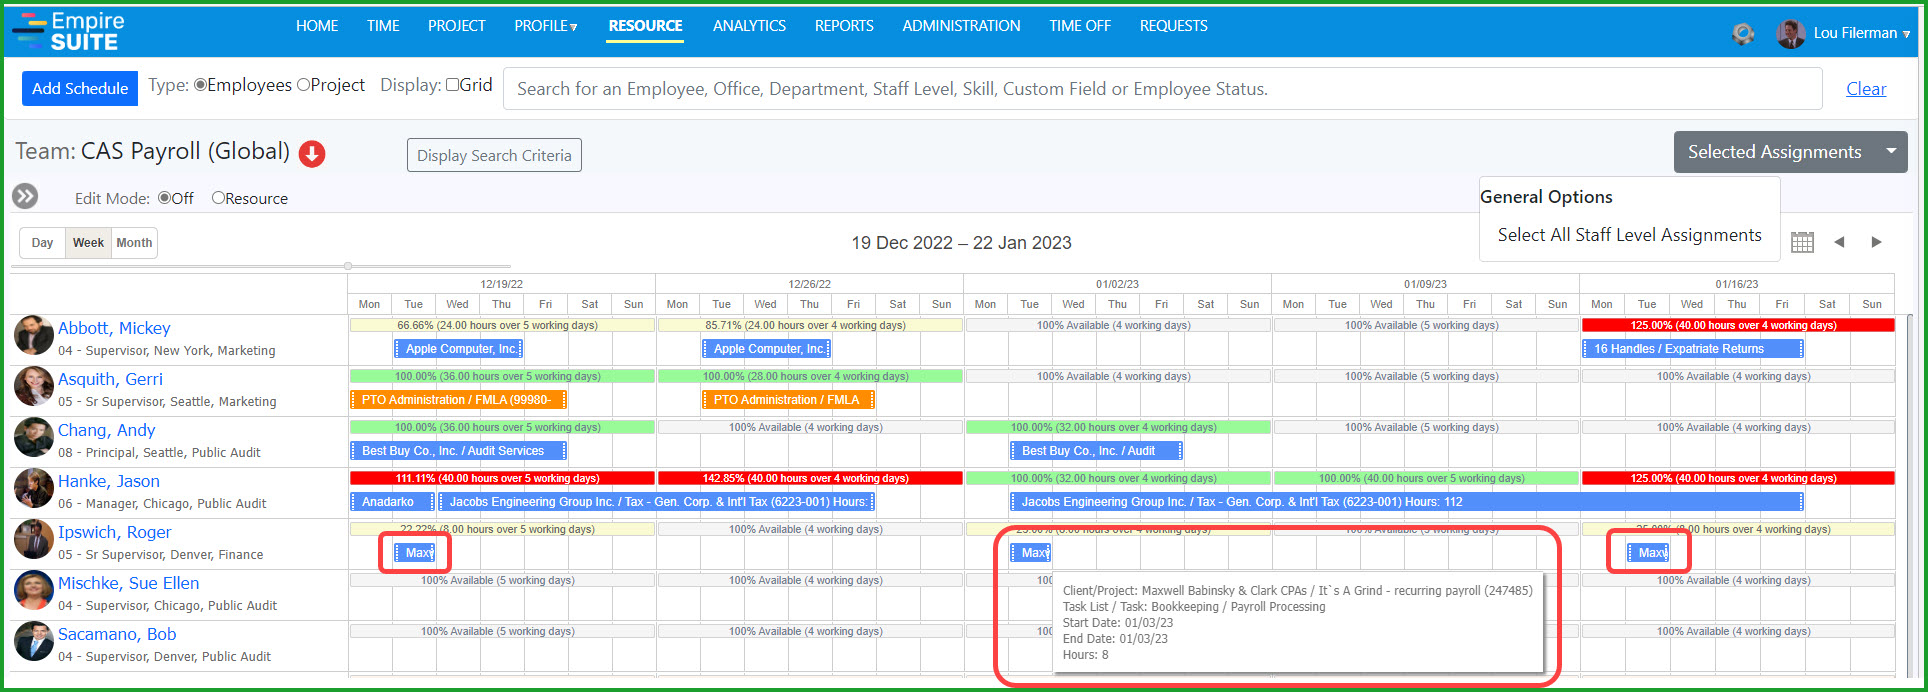Screen dimensions: 1928x692
Task: Click the Clear link
Action: click(x=1866, y=89)
